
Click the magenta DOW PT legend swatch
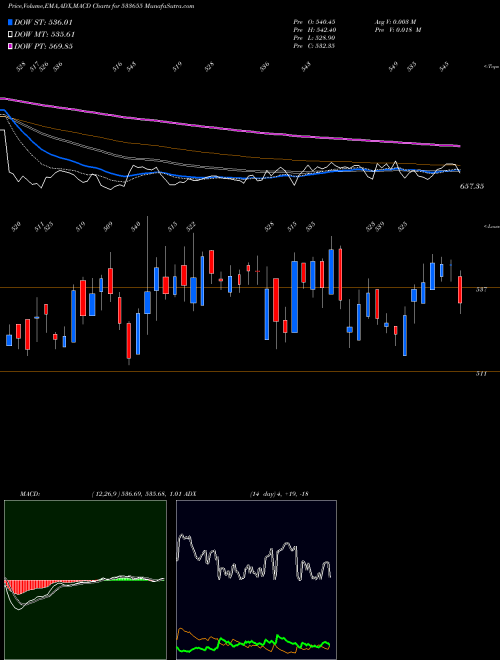[10, 46]
